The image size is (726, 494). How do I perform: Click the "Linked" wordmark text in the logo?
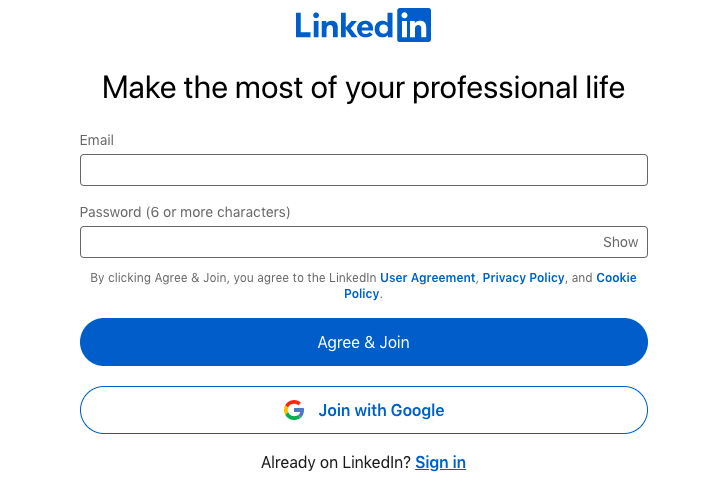coord(345,26)
